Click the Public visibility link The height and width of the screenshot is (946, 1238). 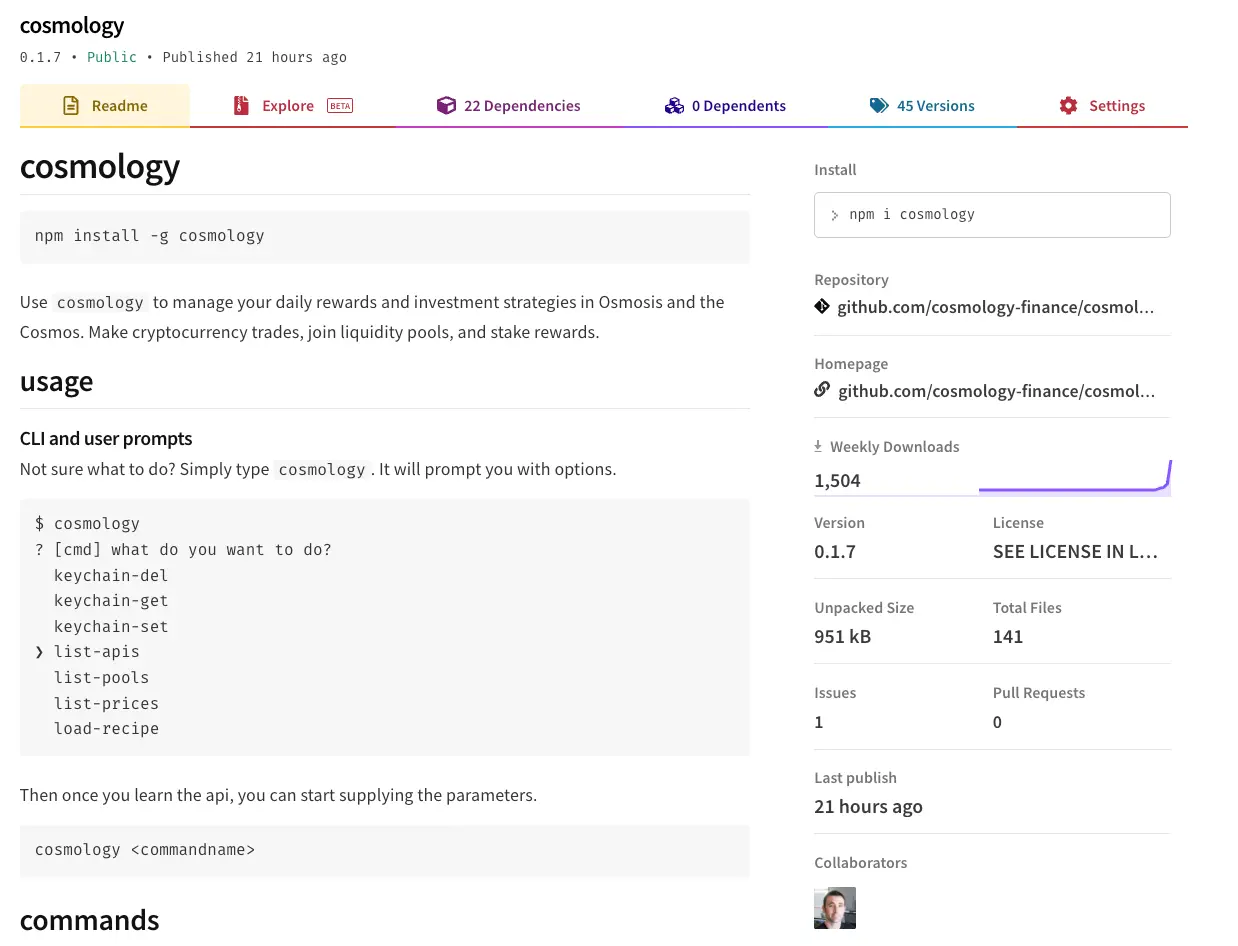point(111,57)
